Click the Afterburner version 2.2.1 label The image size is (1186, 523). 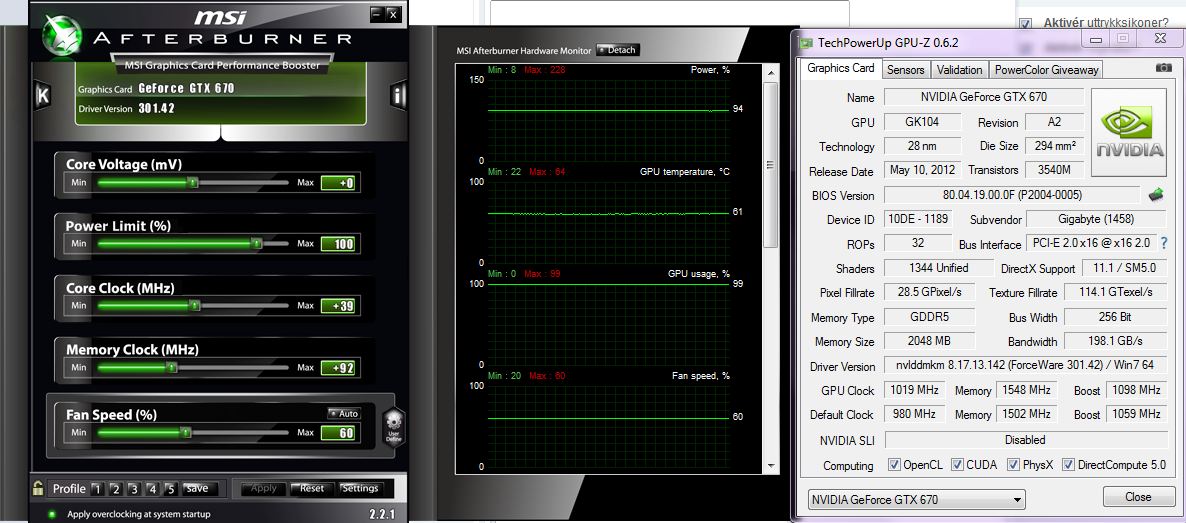[383, 515]
